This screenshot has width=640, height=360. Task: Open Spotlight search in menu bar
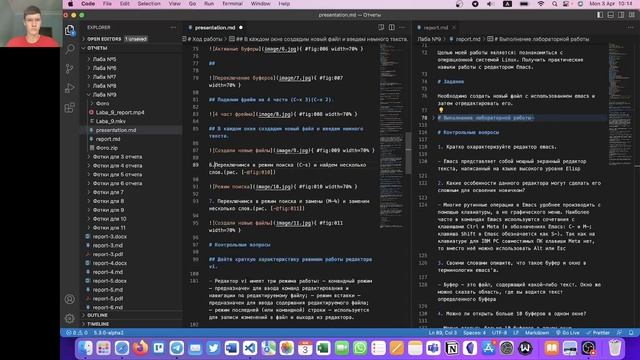point(554,4)
